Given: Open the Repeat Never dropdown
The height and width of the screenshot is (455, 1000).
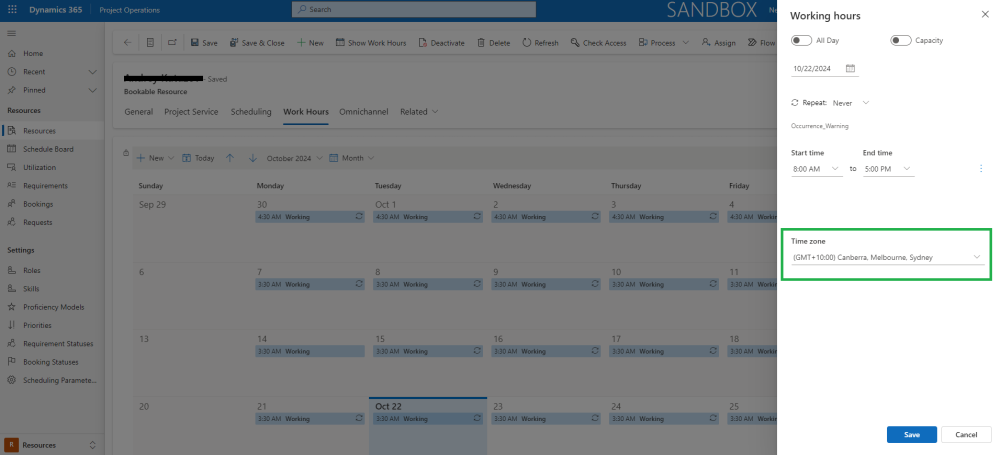Looking at the screenshot, I should coord(851,103).
